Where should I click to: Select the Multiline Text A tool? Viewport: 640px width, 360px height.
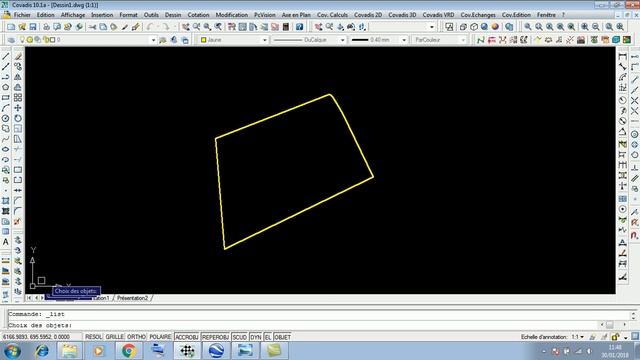[6, 242]
